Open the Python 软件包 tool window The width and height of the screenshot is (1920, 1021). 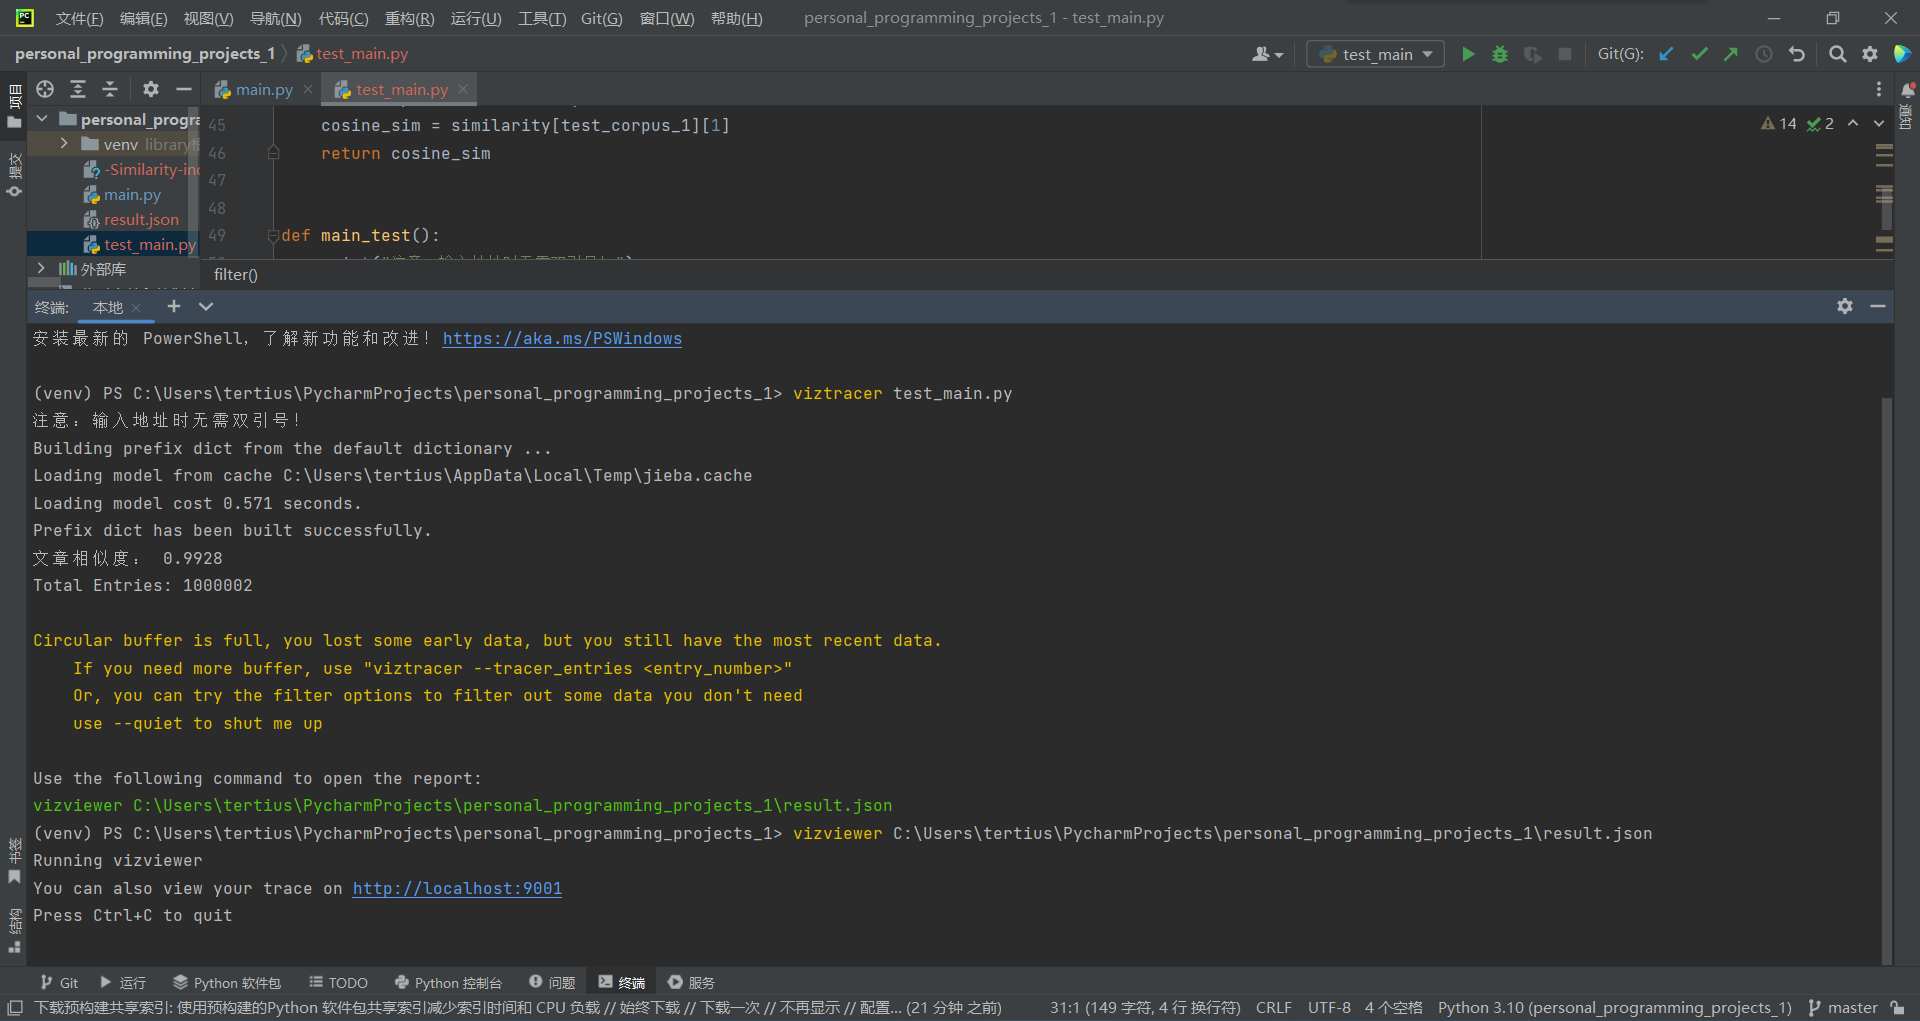click(227, 983)
